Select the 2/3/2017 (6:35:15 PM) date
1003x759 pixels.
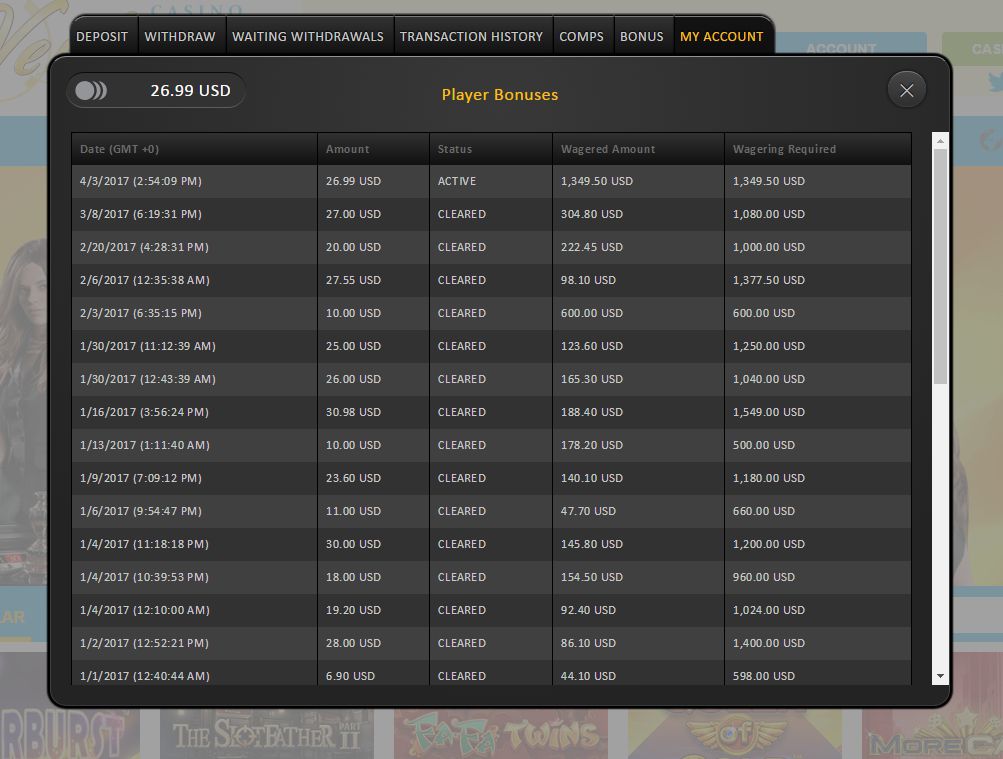coord(141,313)
